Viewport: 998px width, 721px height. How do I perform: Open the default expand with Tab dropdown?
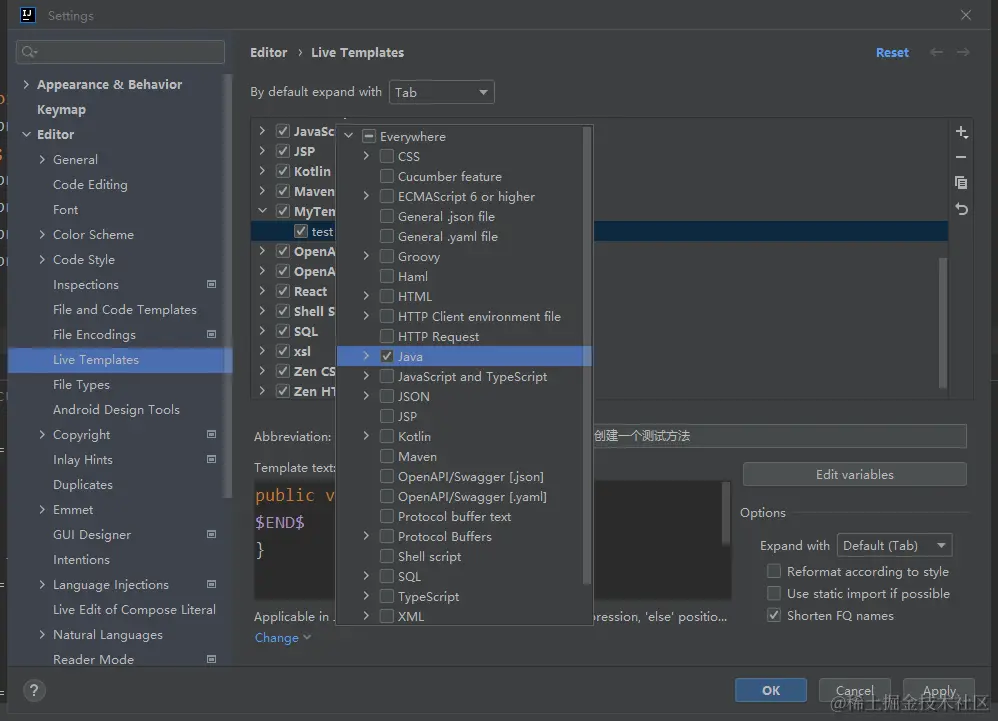[x=442, y=92]
